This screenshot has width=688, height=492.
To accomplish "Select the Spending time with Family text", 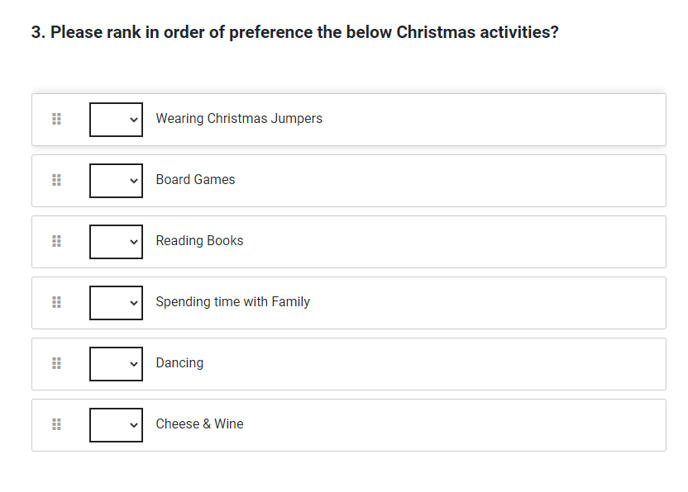I will (x=233, y=302).
